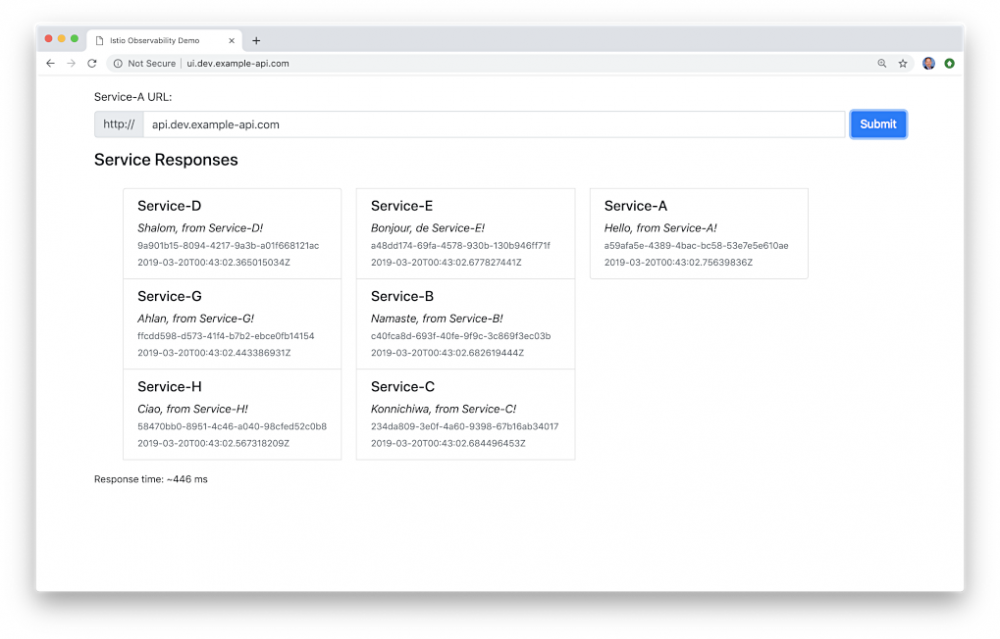This screenshot has height=639, width=1000.
Task: Click the green extension icon
Action: 950,63
